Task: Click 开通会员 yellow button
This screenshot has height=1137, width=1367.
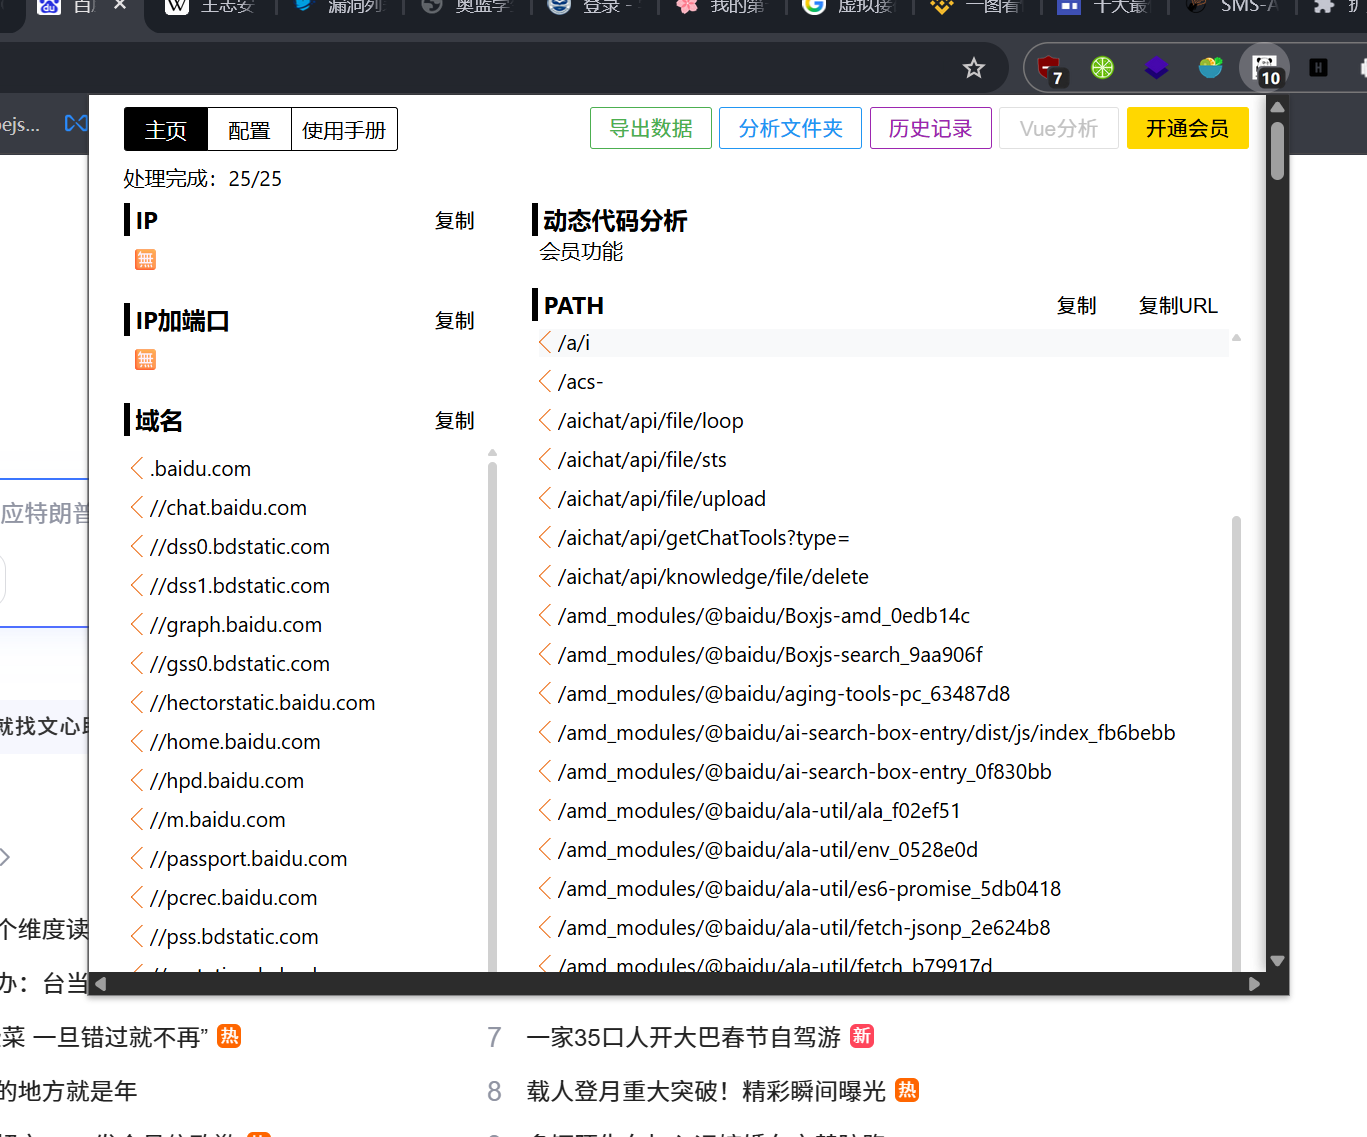Action: (x=1187, y=128)
